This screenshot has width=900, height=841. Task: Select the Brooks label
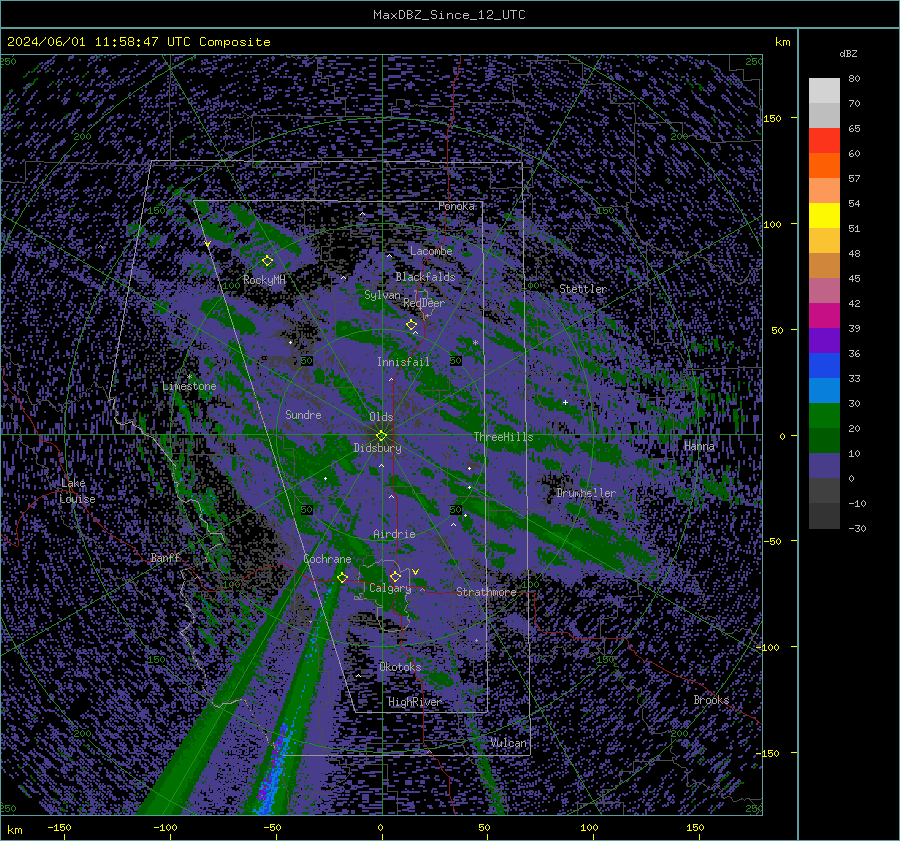tap(711, 700)
